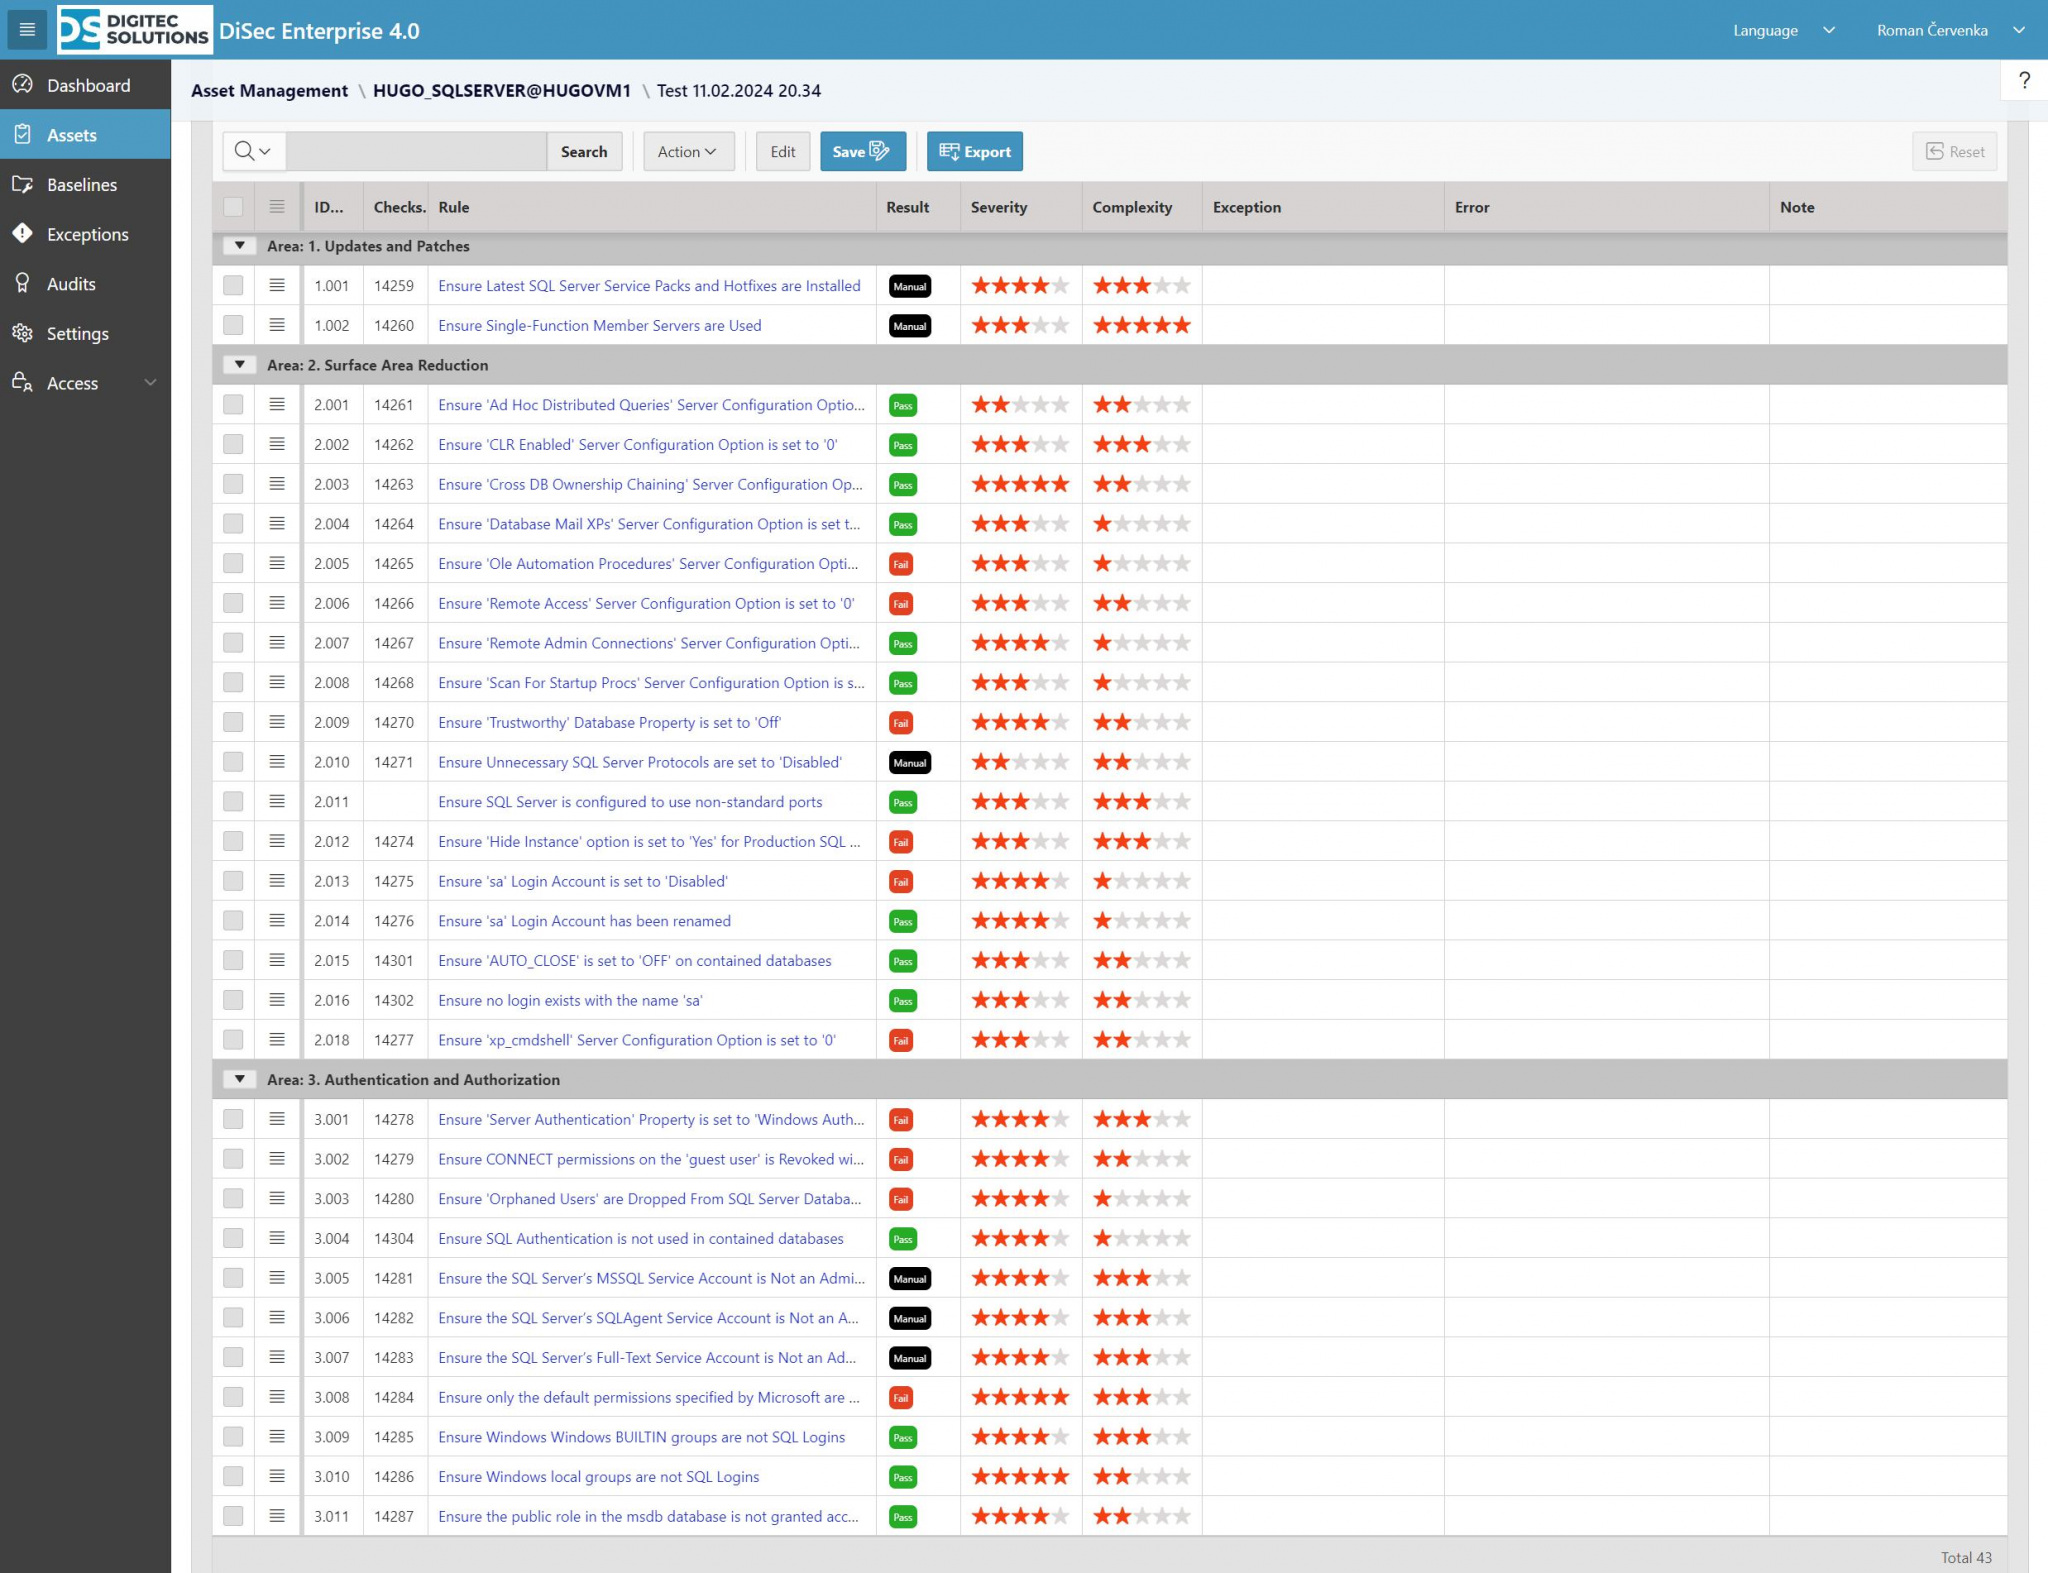The image size is (2048, 1573).
Task: Expand the Access sidebar submenu
Action: (x=150, y=383)
